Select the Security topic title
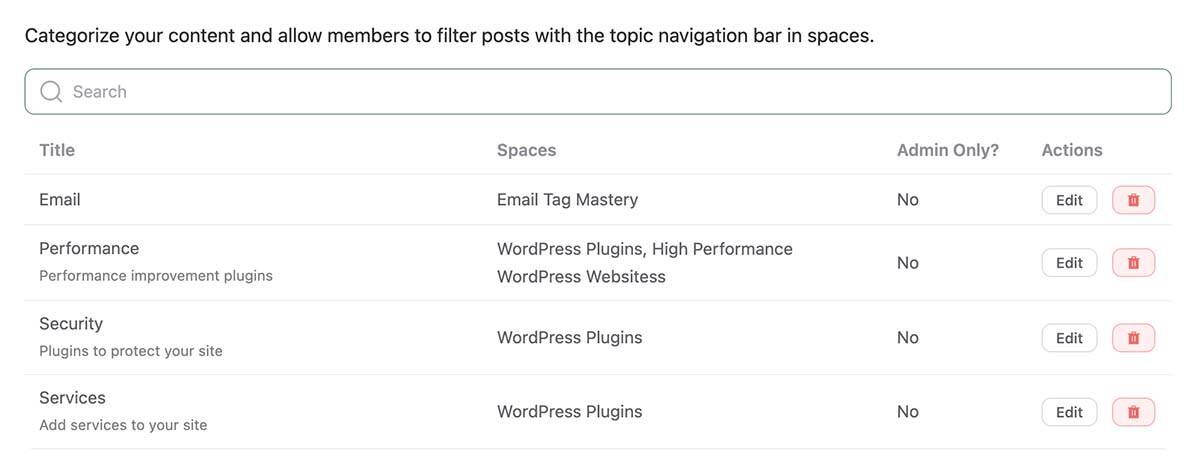 click(x=71, y=324)
